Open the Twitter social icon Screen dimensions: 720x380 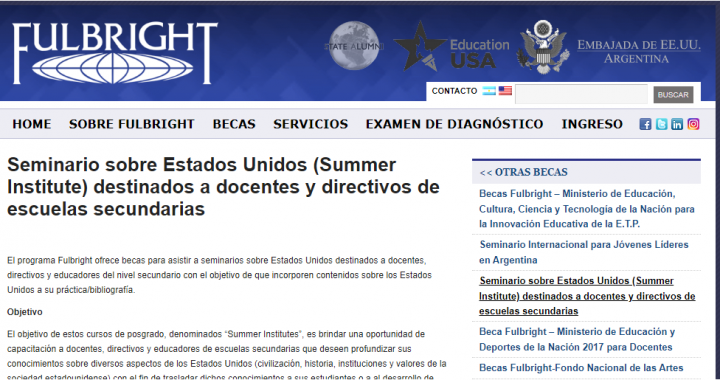(661, 124)
